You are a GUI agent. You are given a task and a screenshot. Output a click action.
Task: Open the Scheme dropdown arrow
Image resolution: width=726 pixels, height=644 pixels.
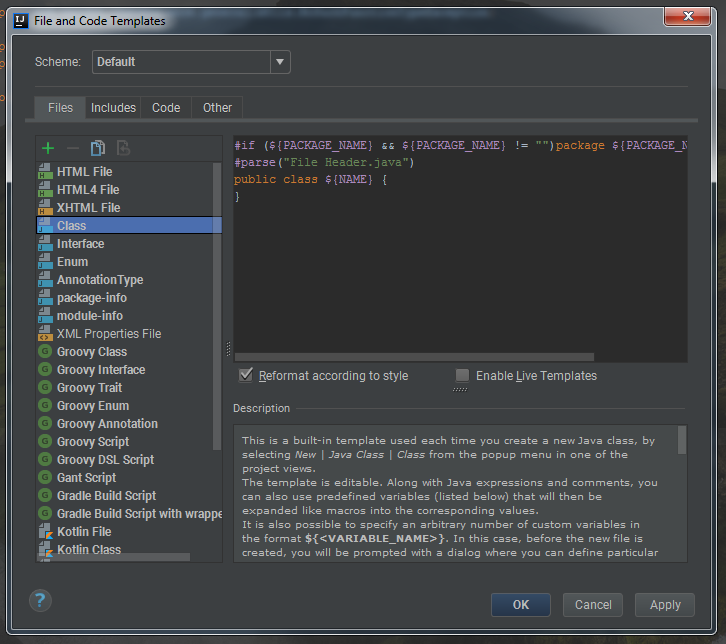(280, 62)
